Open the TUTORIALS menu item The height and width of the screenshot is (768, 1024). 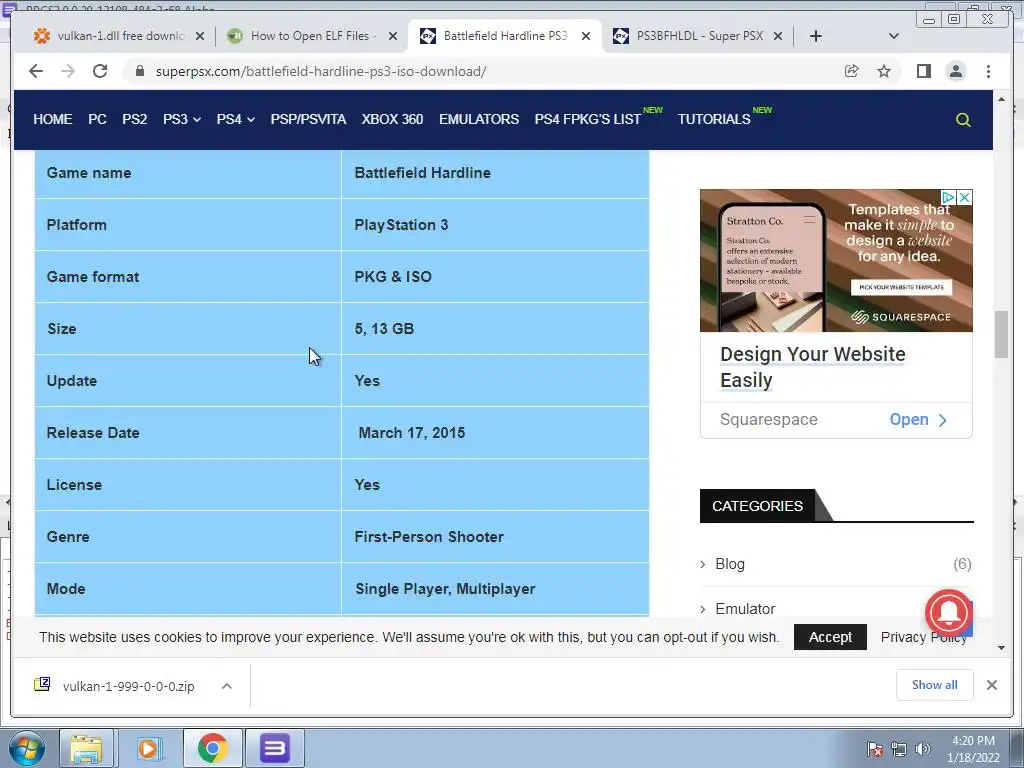(x=714, y=120)
